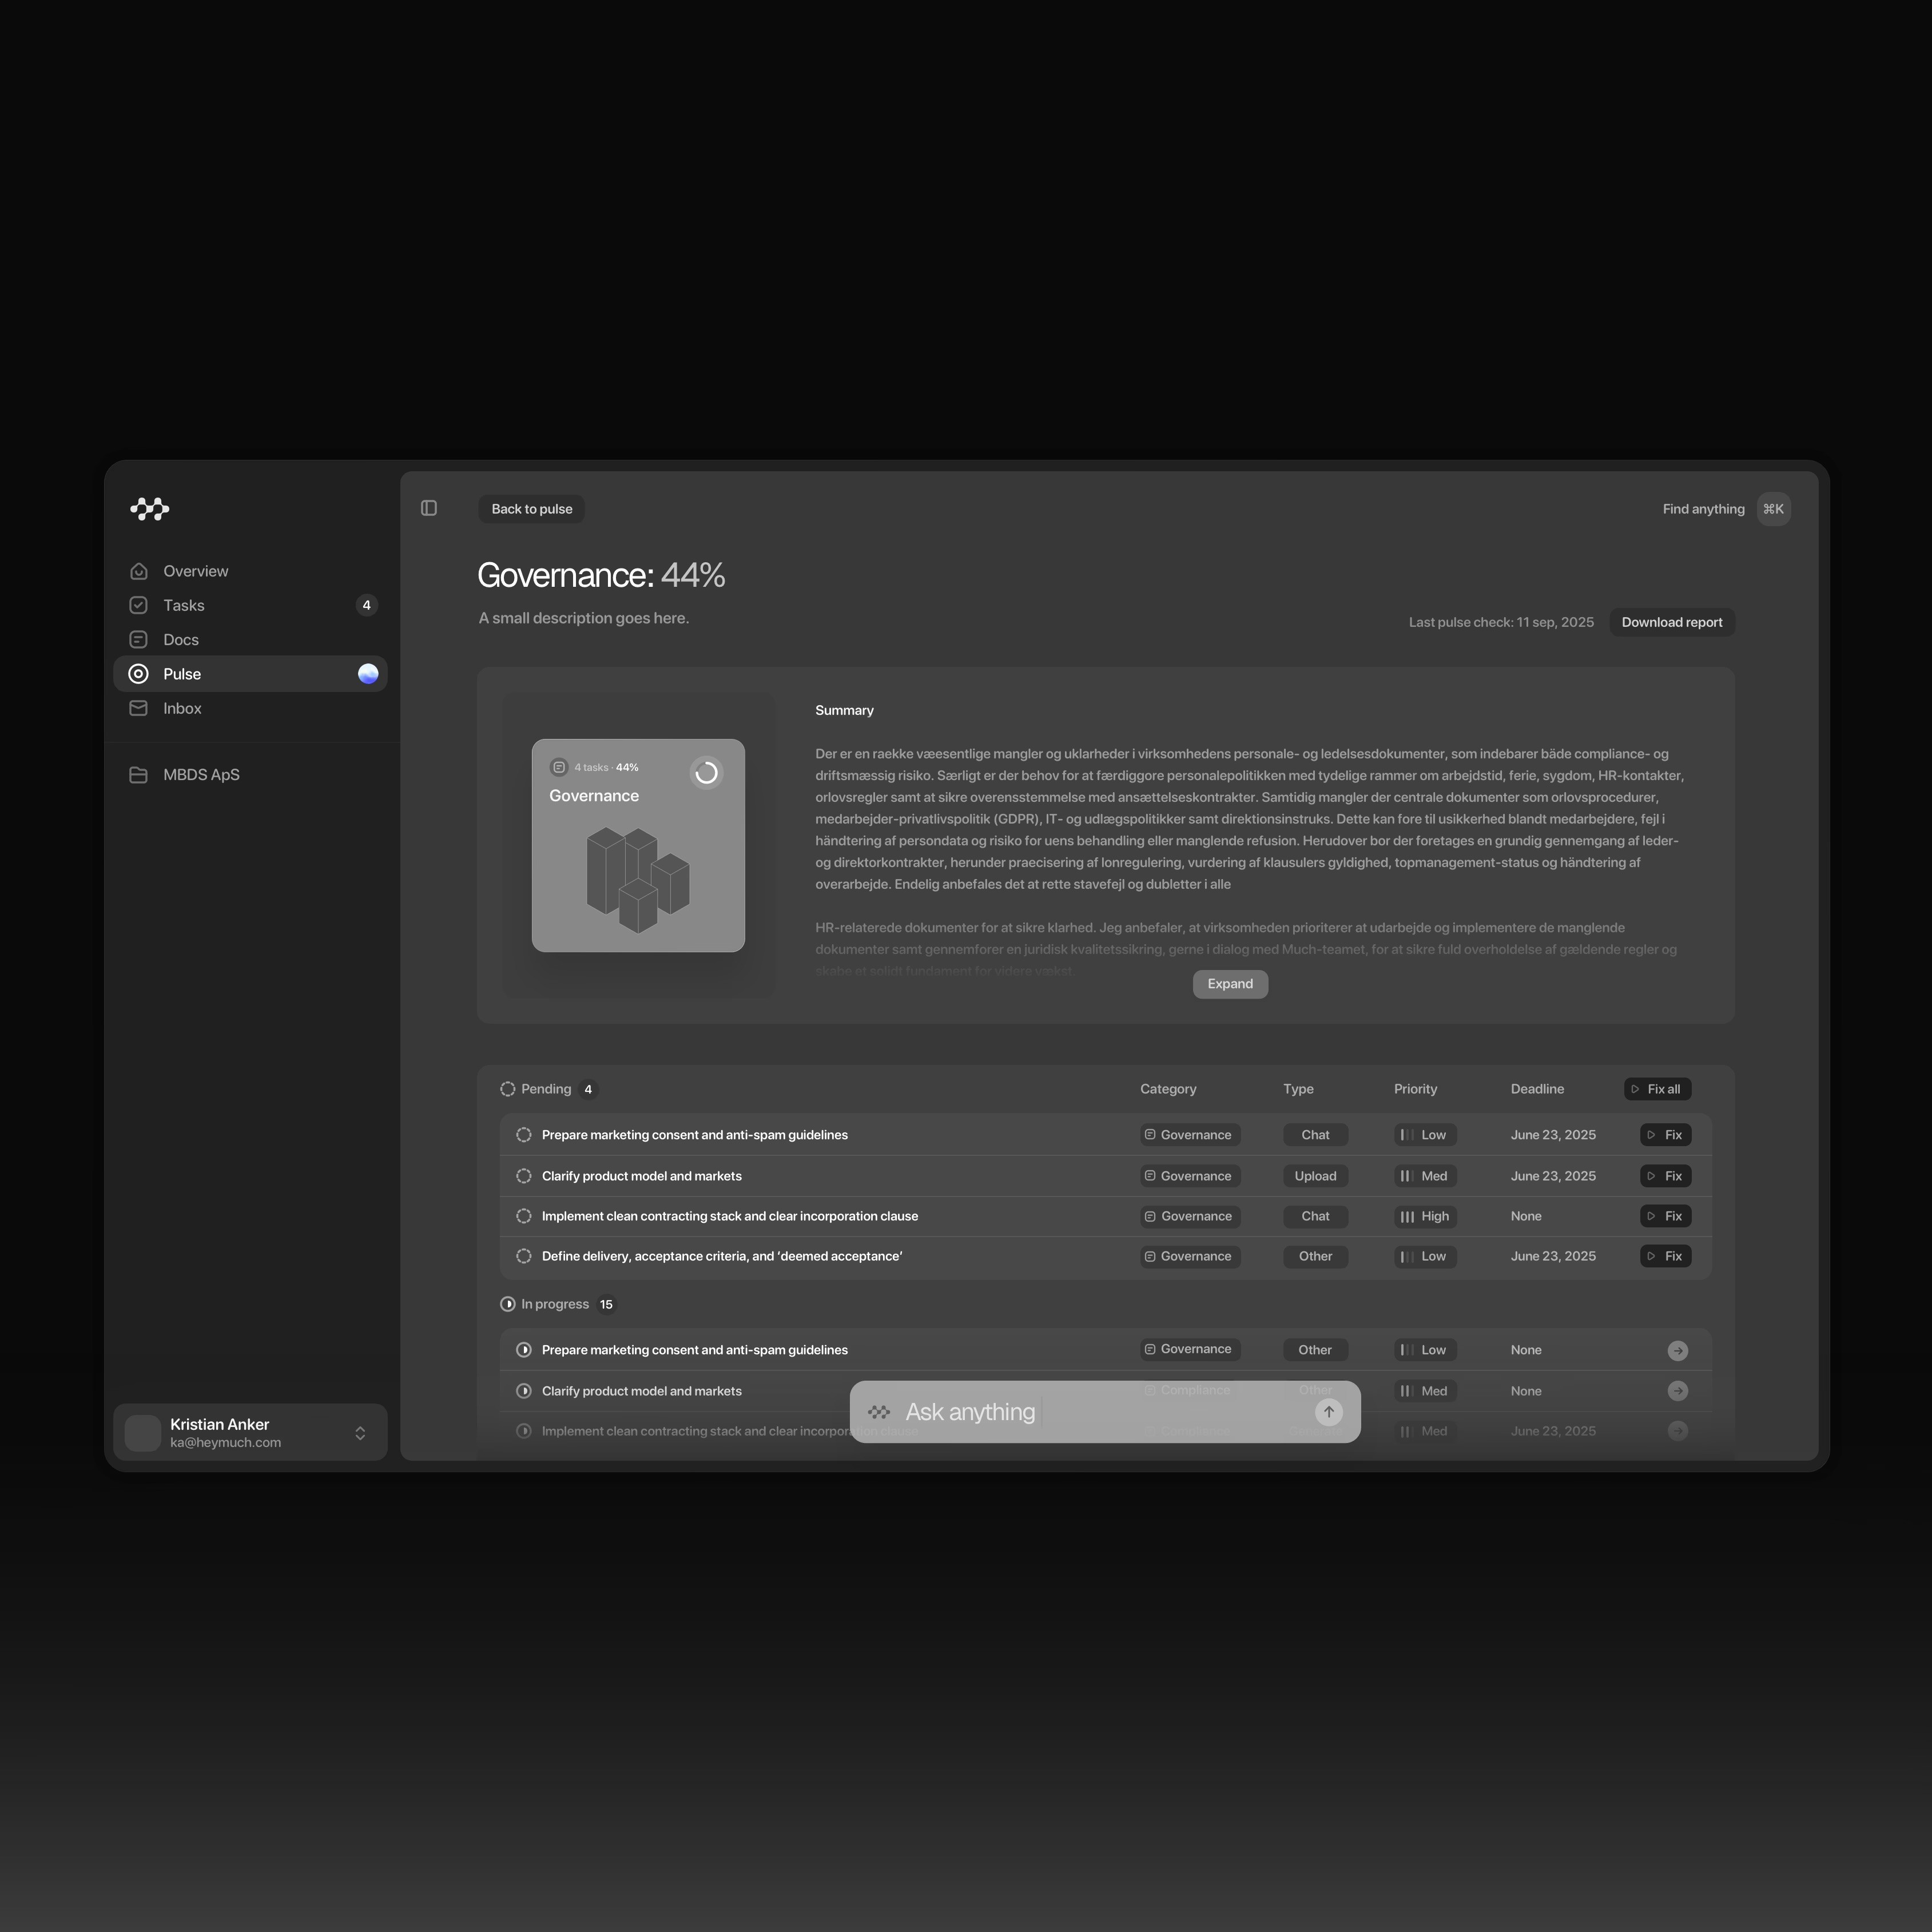The height and width of the screenshot is (1932, 1932).
Task: Click Fix for 'Implement clean contracting stack' task
Action: (1665, 1216)
